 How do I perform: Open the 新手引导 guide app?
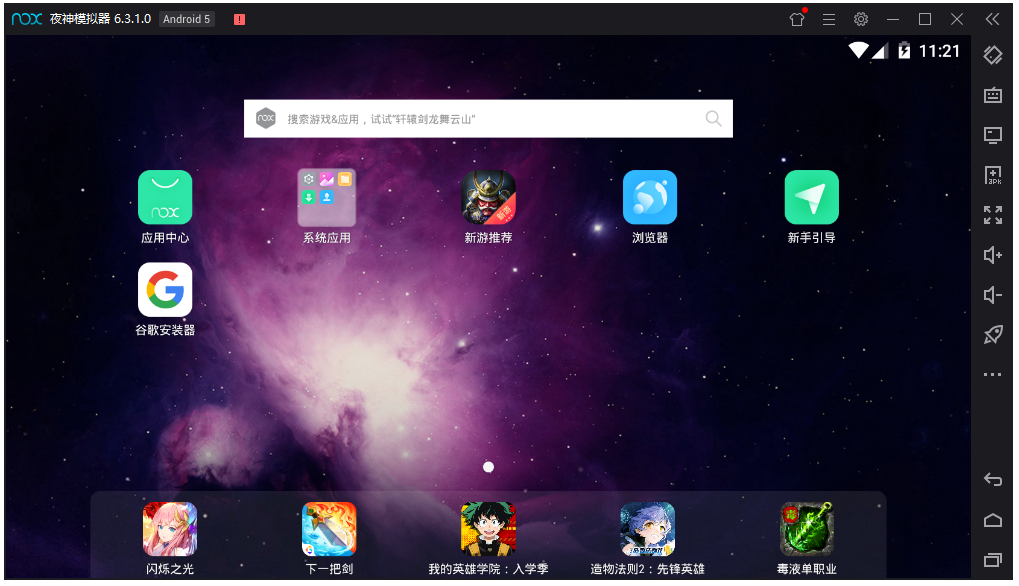coord(811,197)
